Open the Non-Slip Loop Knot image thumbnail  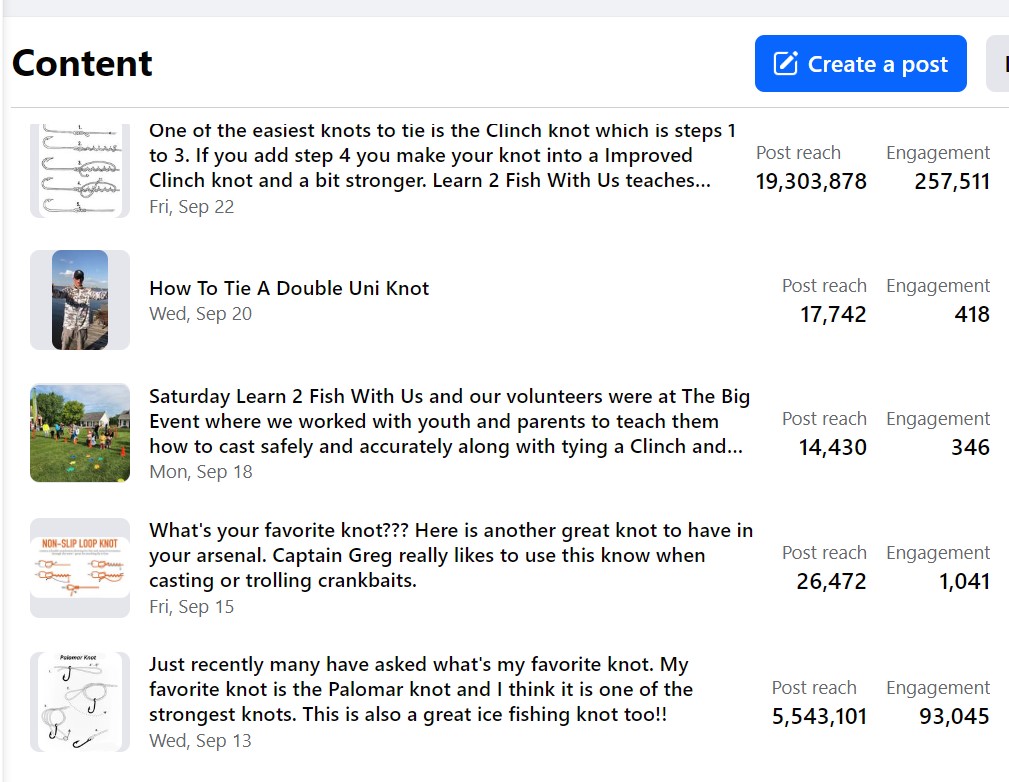80,567
